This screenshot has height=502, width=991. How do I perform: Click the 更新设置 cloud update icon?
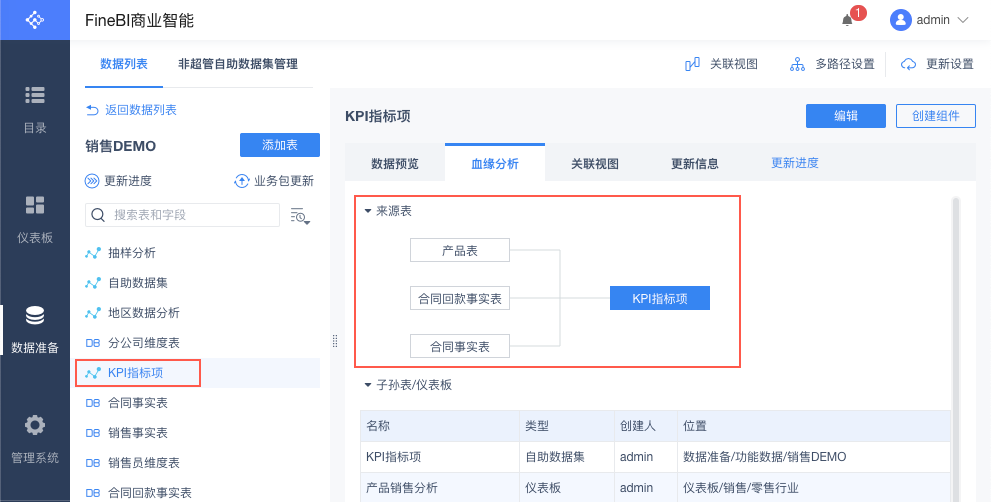coord(908,64)
